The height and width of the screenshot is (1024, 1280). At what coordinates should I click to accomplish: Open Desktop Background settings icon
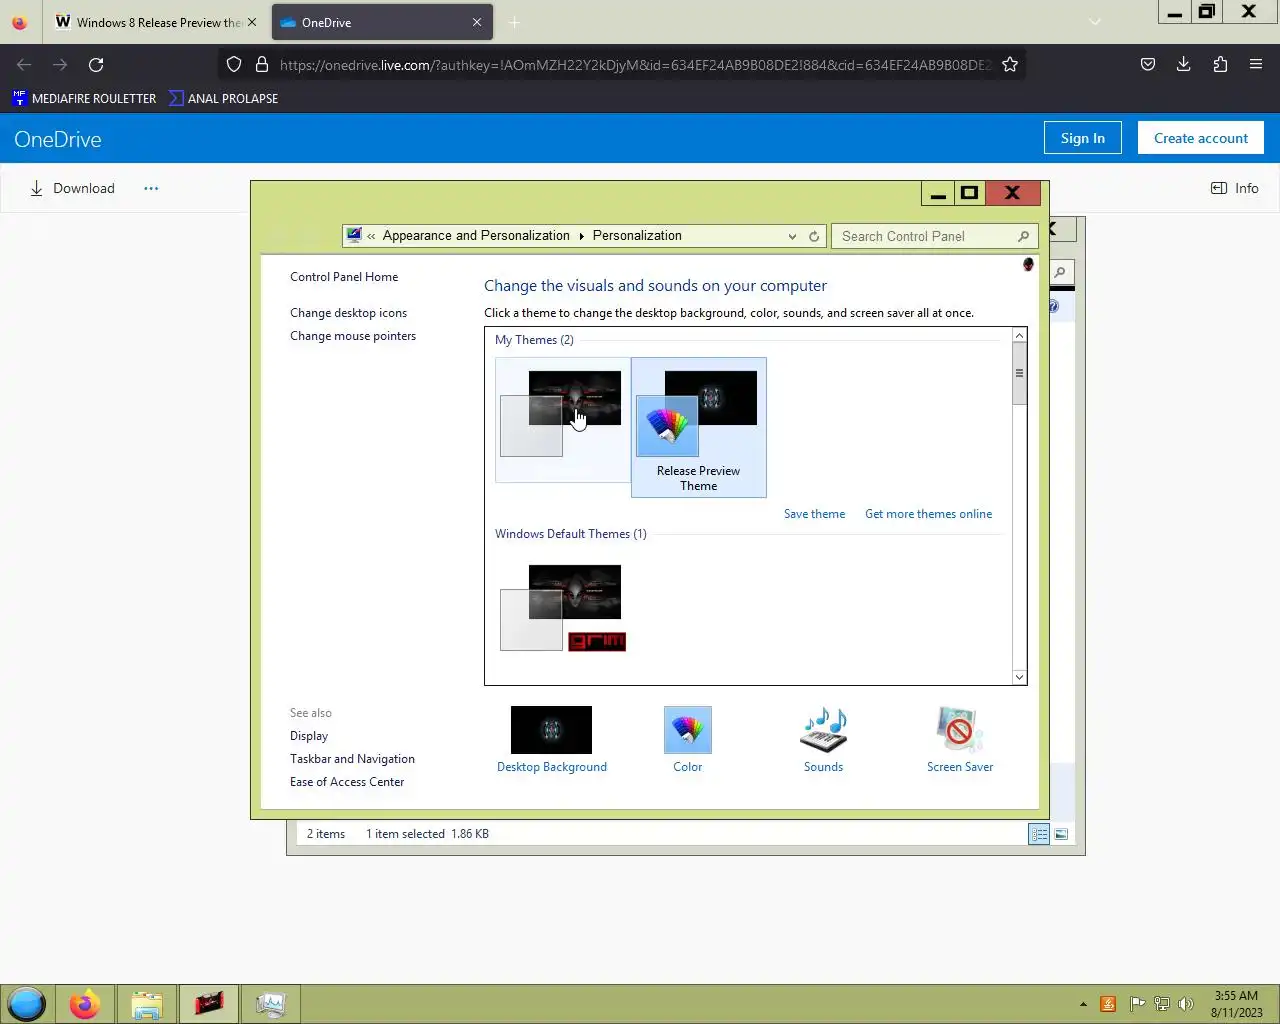point(551,730)
